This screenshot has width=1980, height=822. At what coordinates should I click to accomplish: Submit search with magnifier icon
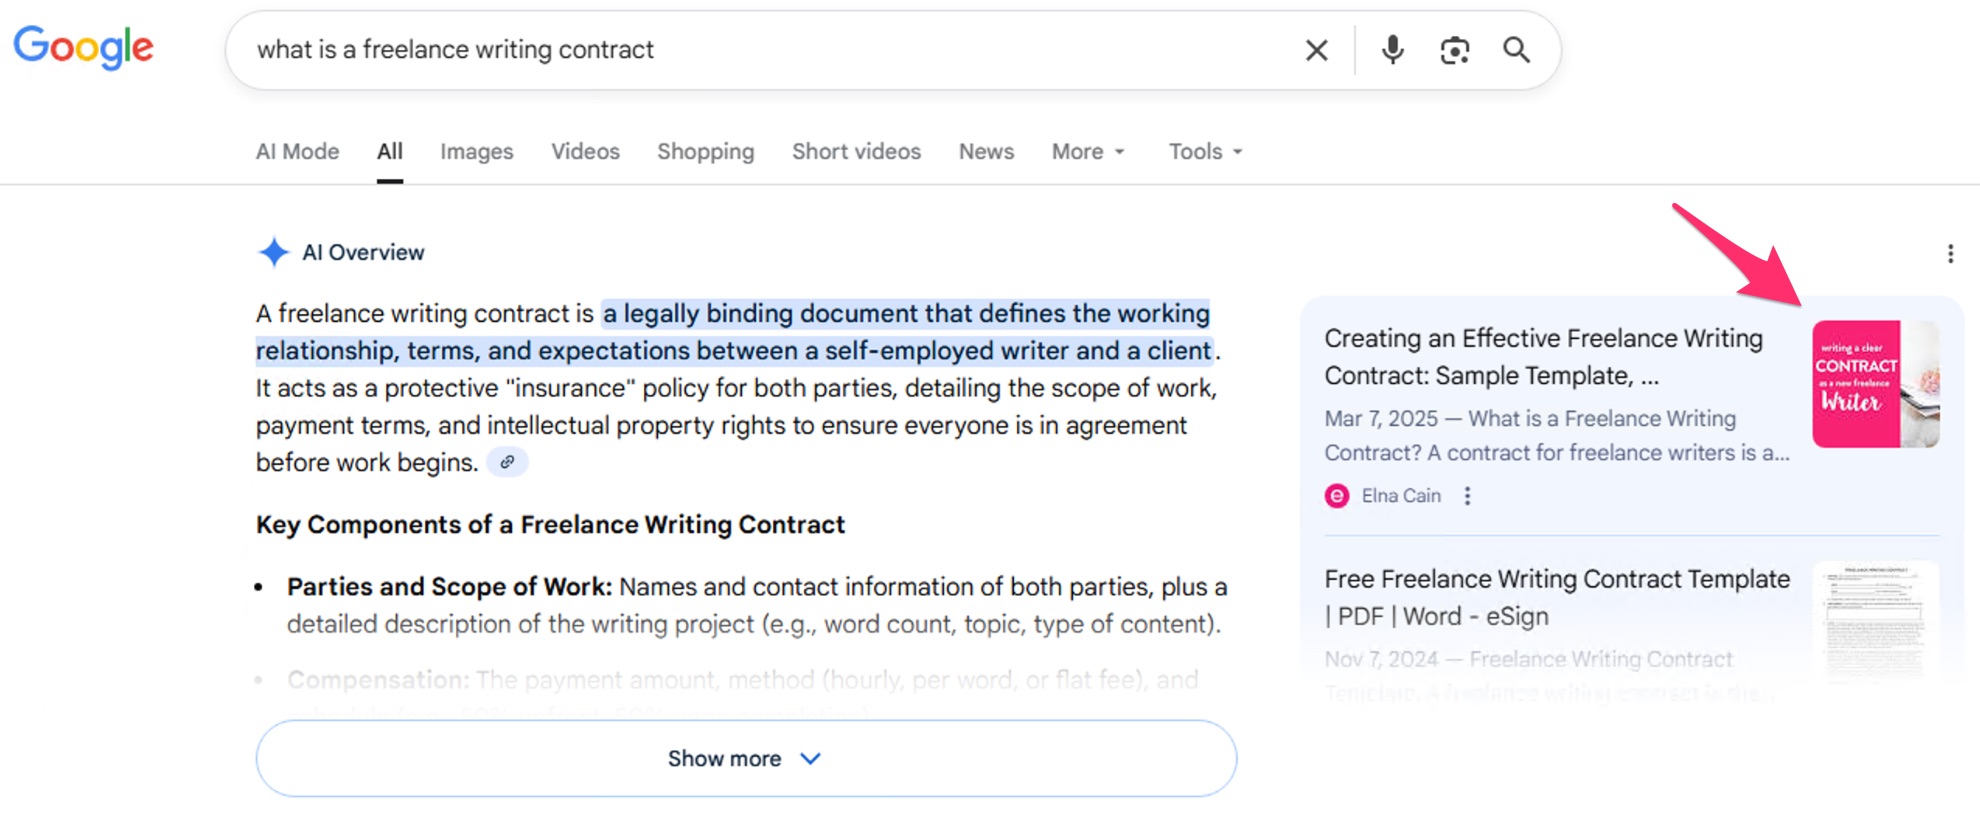(1516, 50)
